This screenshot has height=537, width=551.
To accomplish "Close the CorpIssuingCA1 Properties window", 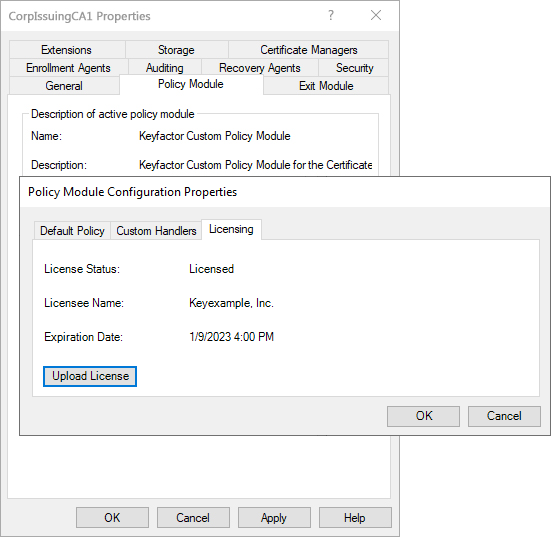I will (376, 15).
